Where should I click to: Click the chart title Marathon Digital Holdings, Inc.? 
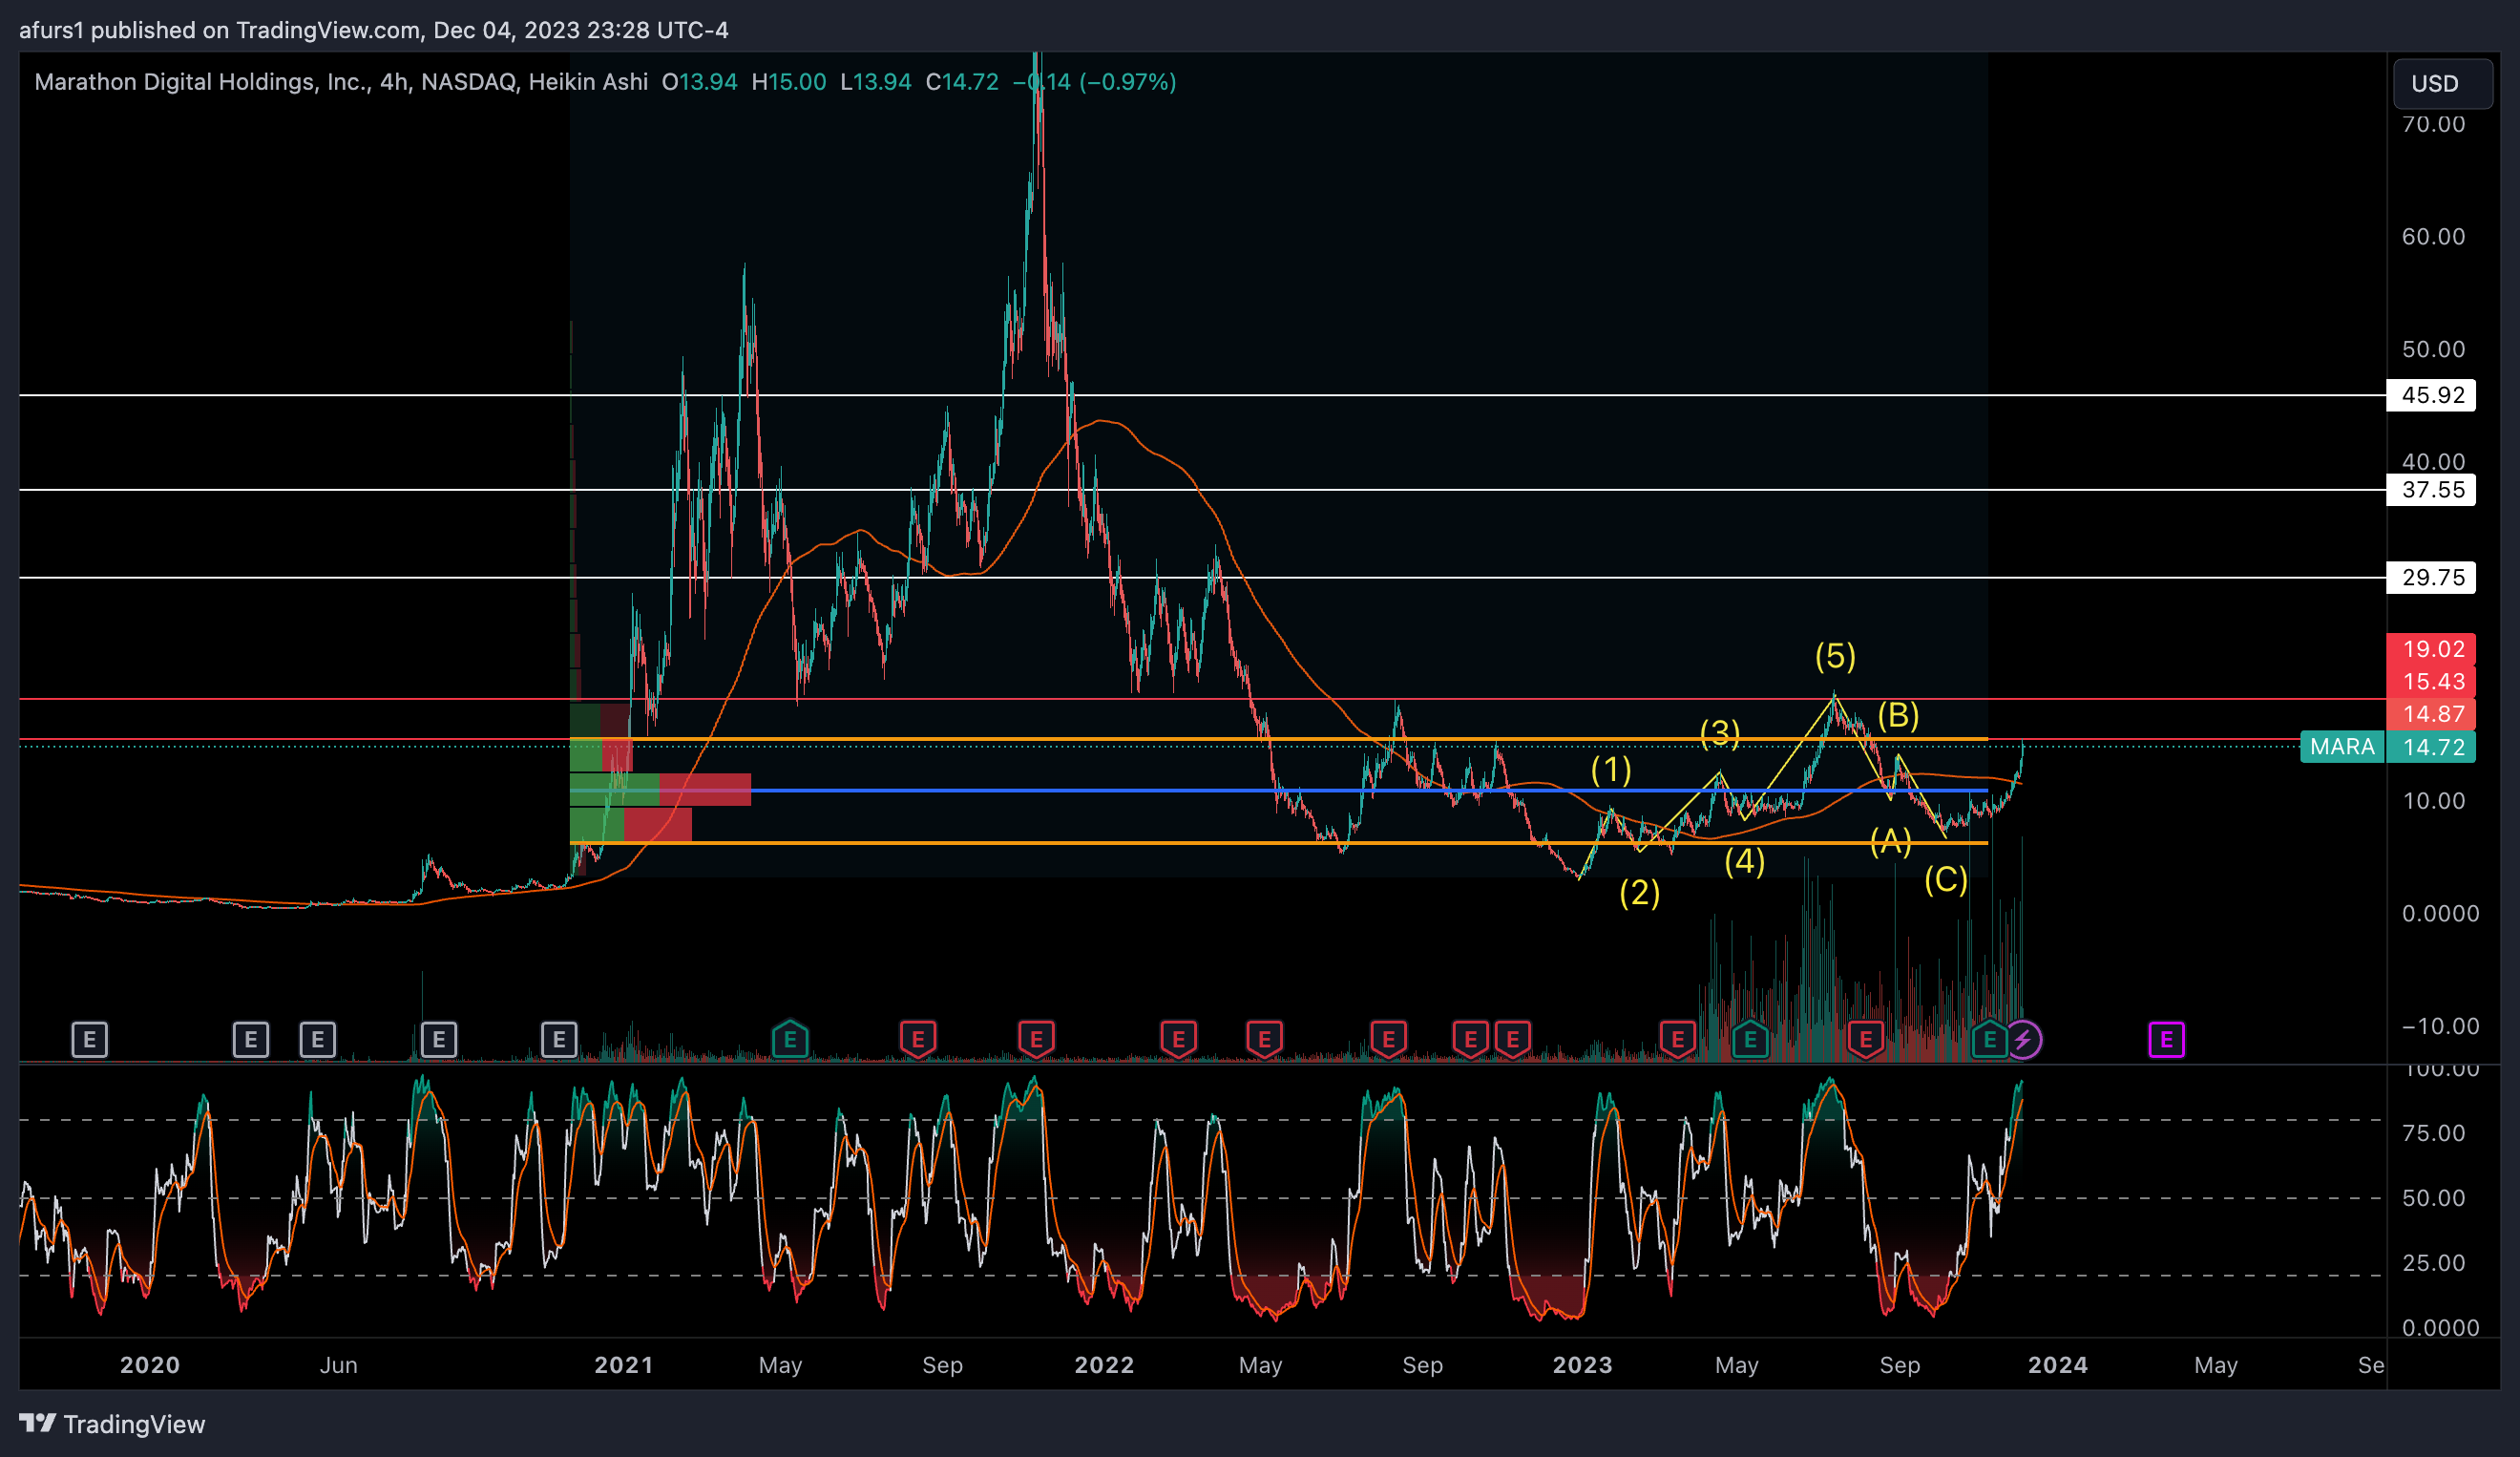pyautogui.click(x=203, y=82)
